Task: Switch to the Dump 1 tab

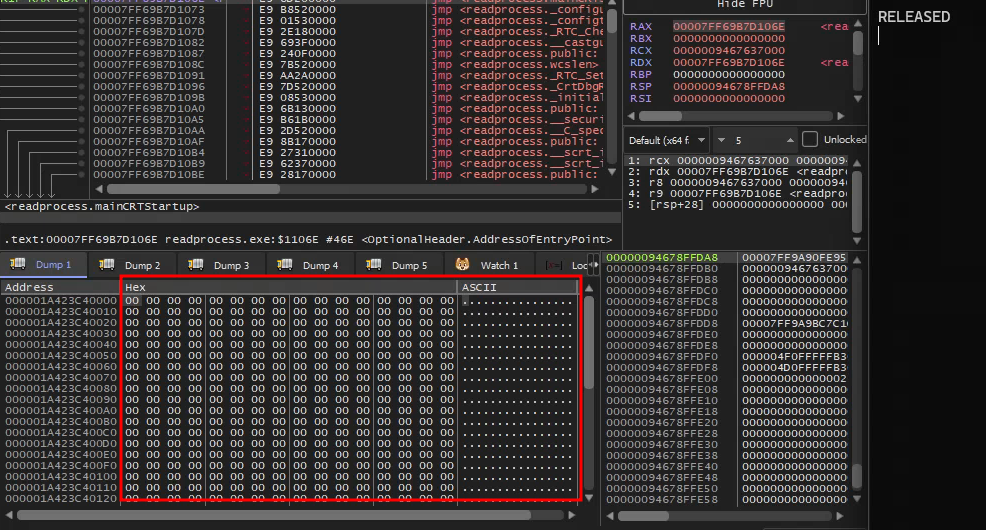Action: point(43,265)
